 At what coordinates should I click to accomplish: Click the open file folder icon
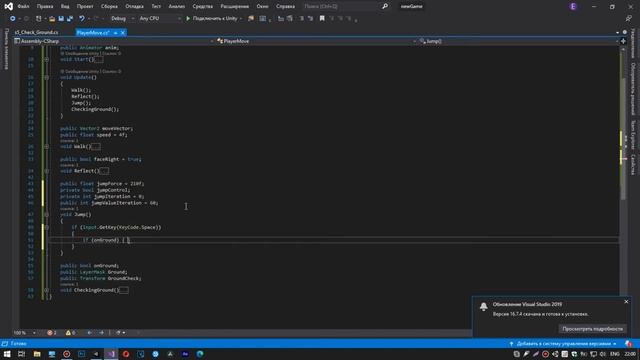tap(52, 18)
